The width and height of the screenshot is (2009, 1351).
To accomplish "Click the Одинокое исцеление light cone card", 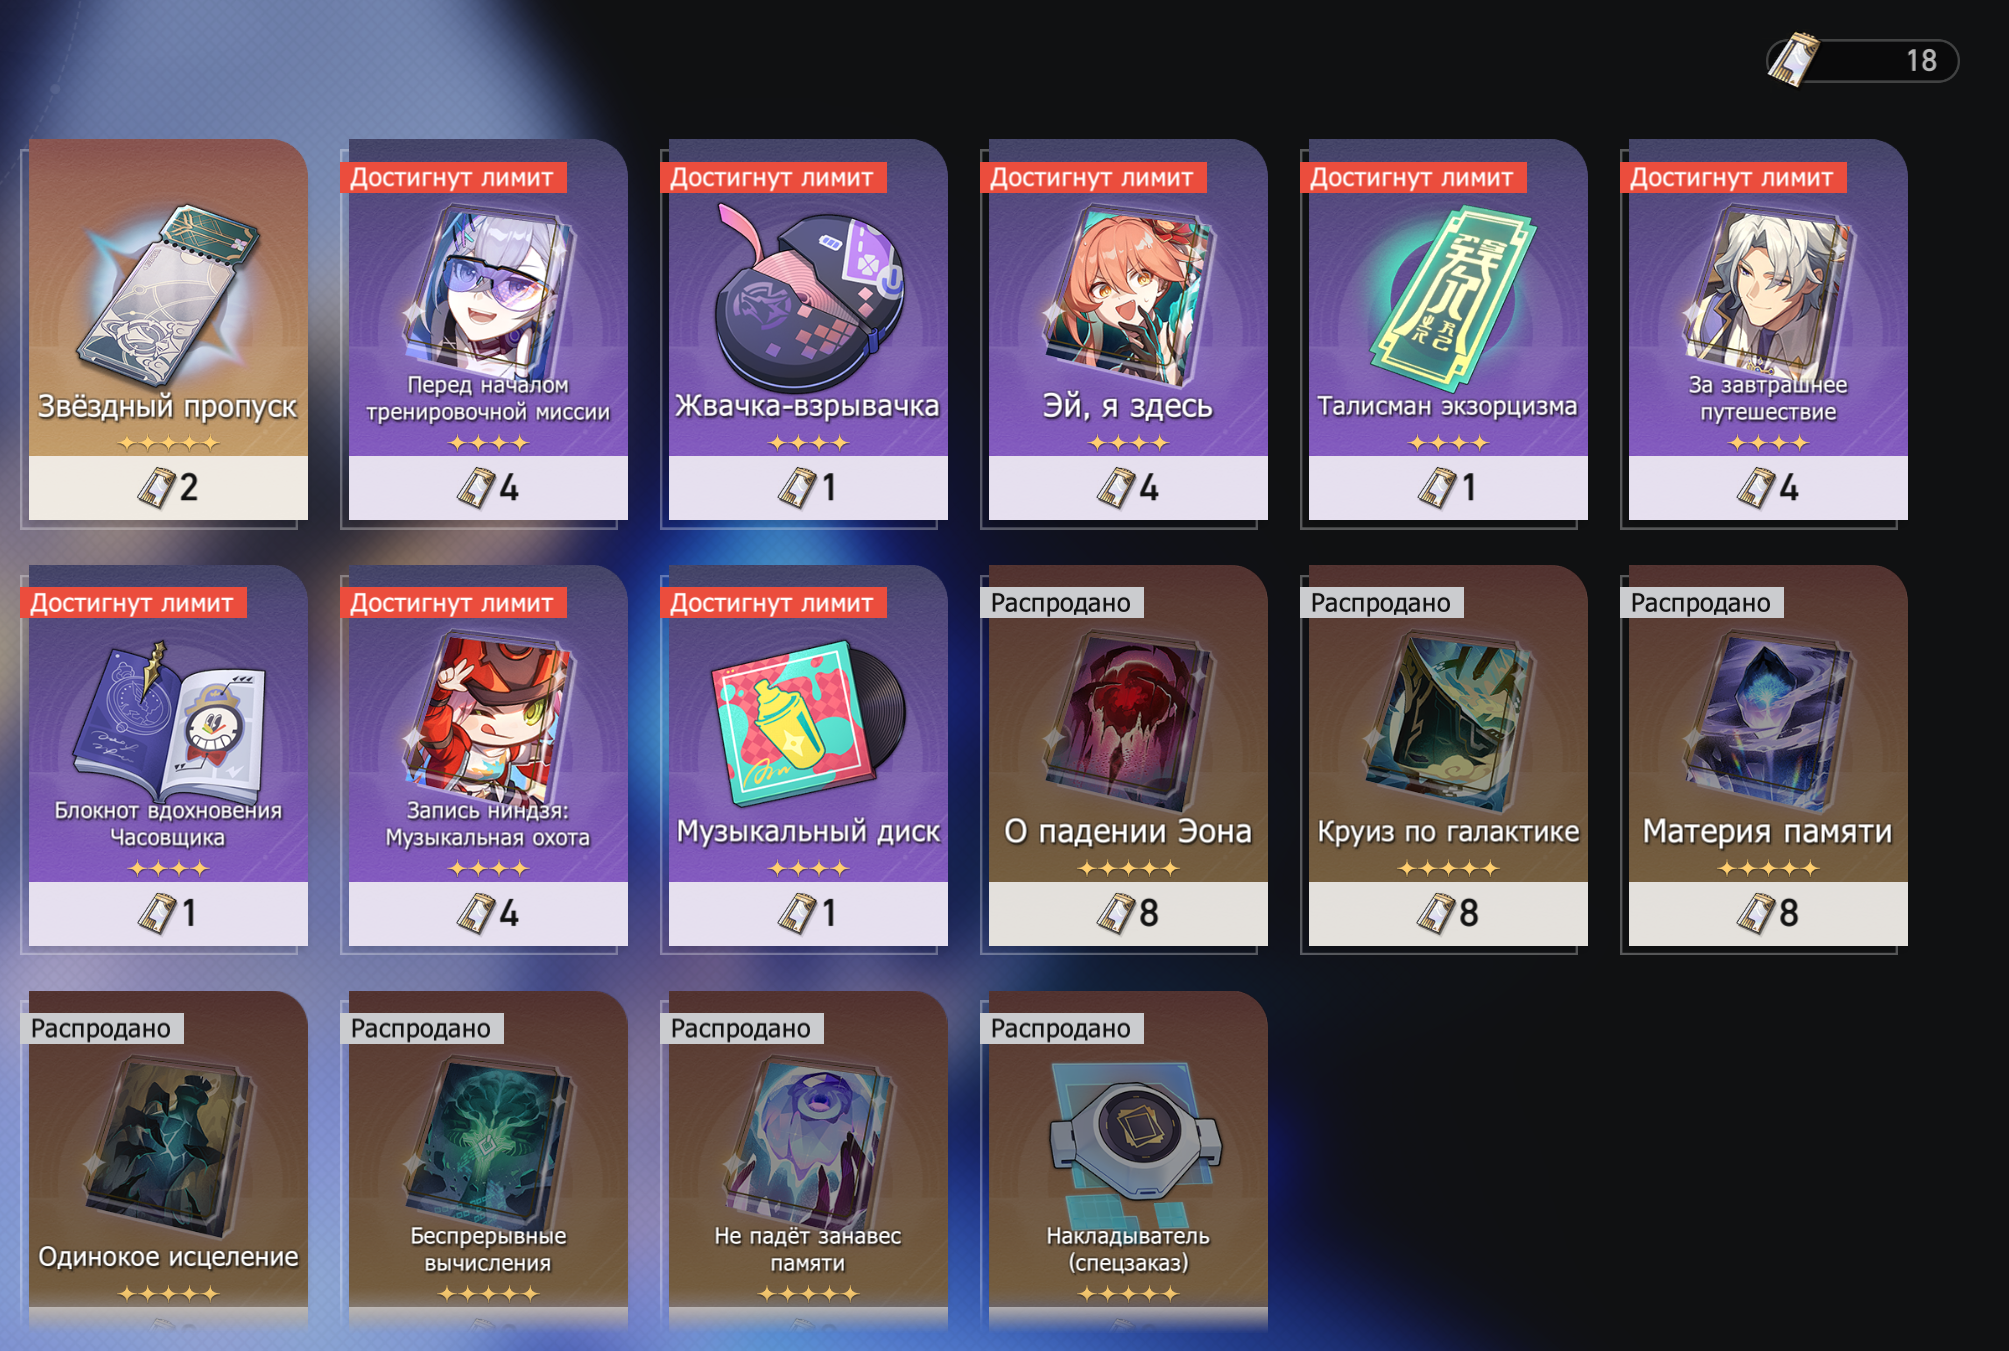I will (x=168, y=1160).
